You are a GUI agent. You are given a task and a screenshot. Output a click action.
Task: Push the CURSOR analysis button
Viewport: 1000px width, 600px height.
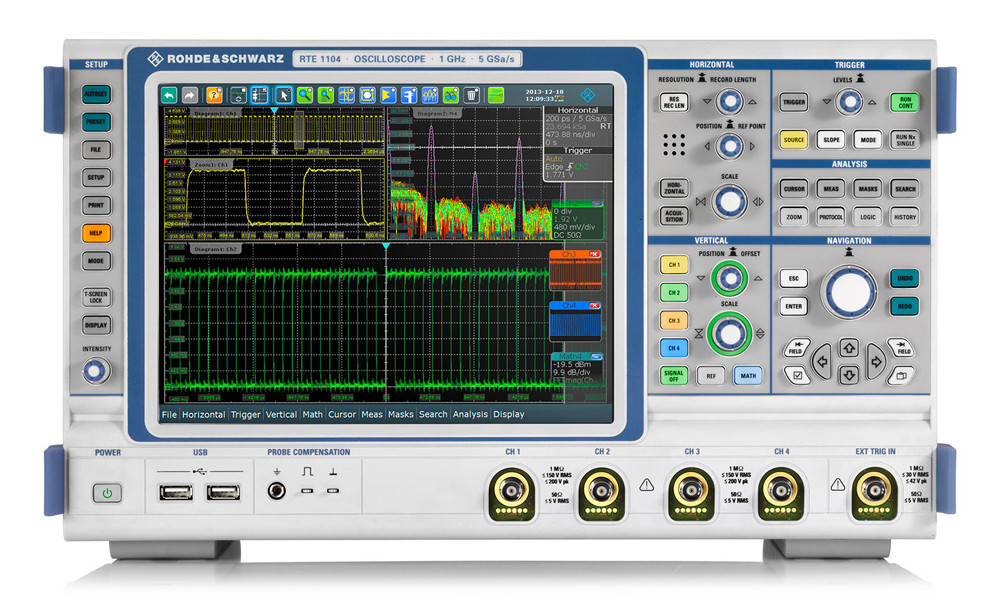click(794, 189)
